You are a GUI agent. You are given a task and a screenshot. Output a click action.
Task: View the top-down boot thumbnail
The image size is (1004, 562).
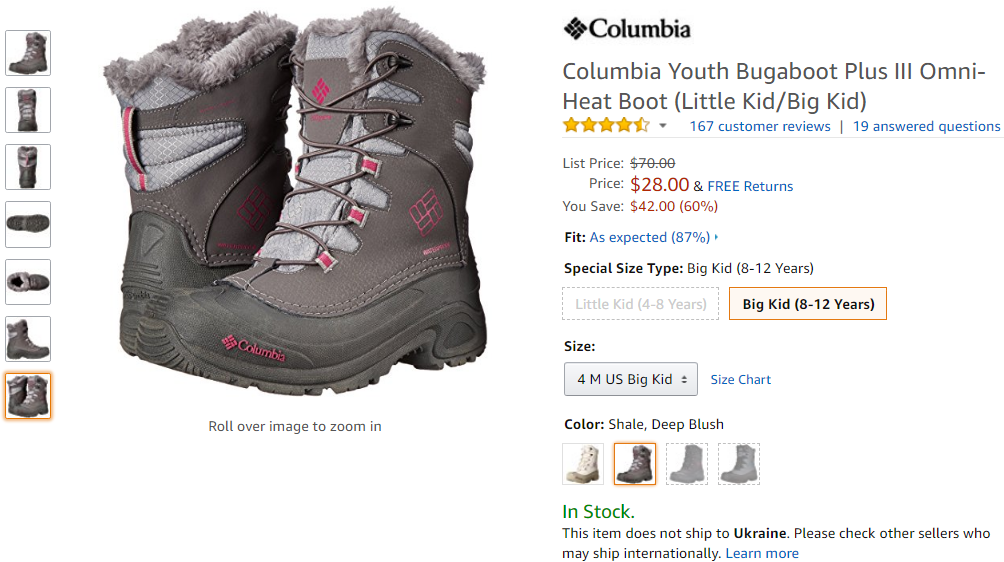[28, 282]
